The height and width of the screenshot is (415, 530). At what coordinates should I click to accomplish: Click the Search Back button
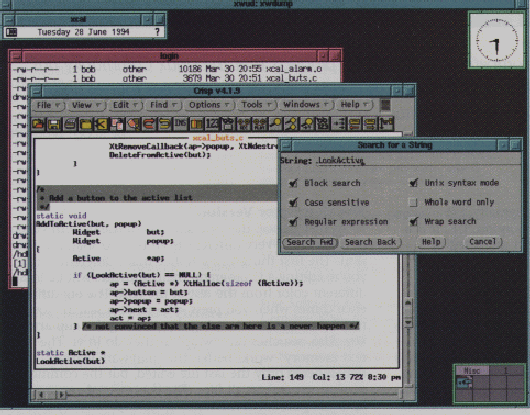370,242
